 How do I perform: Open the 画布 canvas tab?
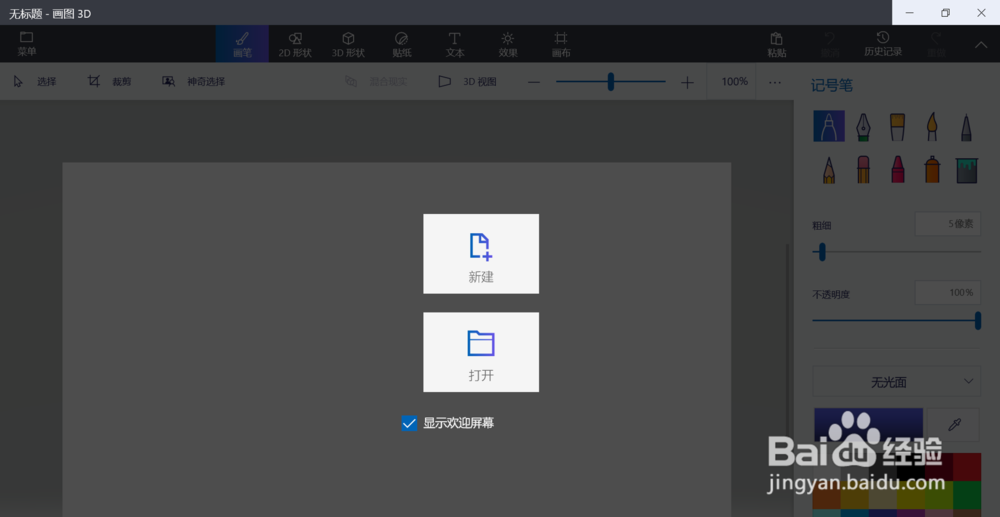561,44
